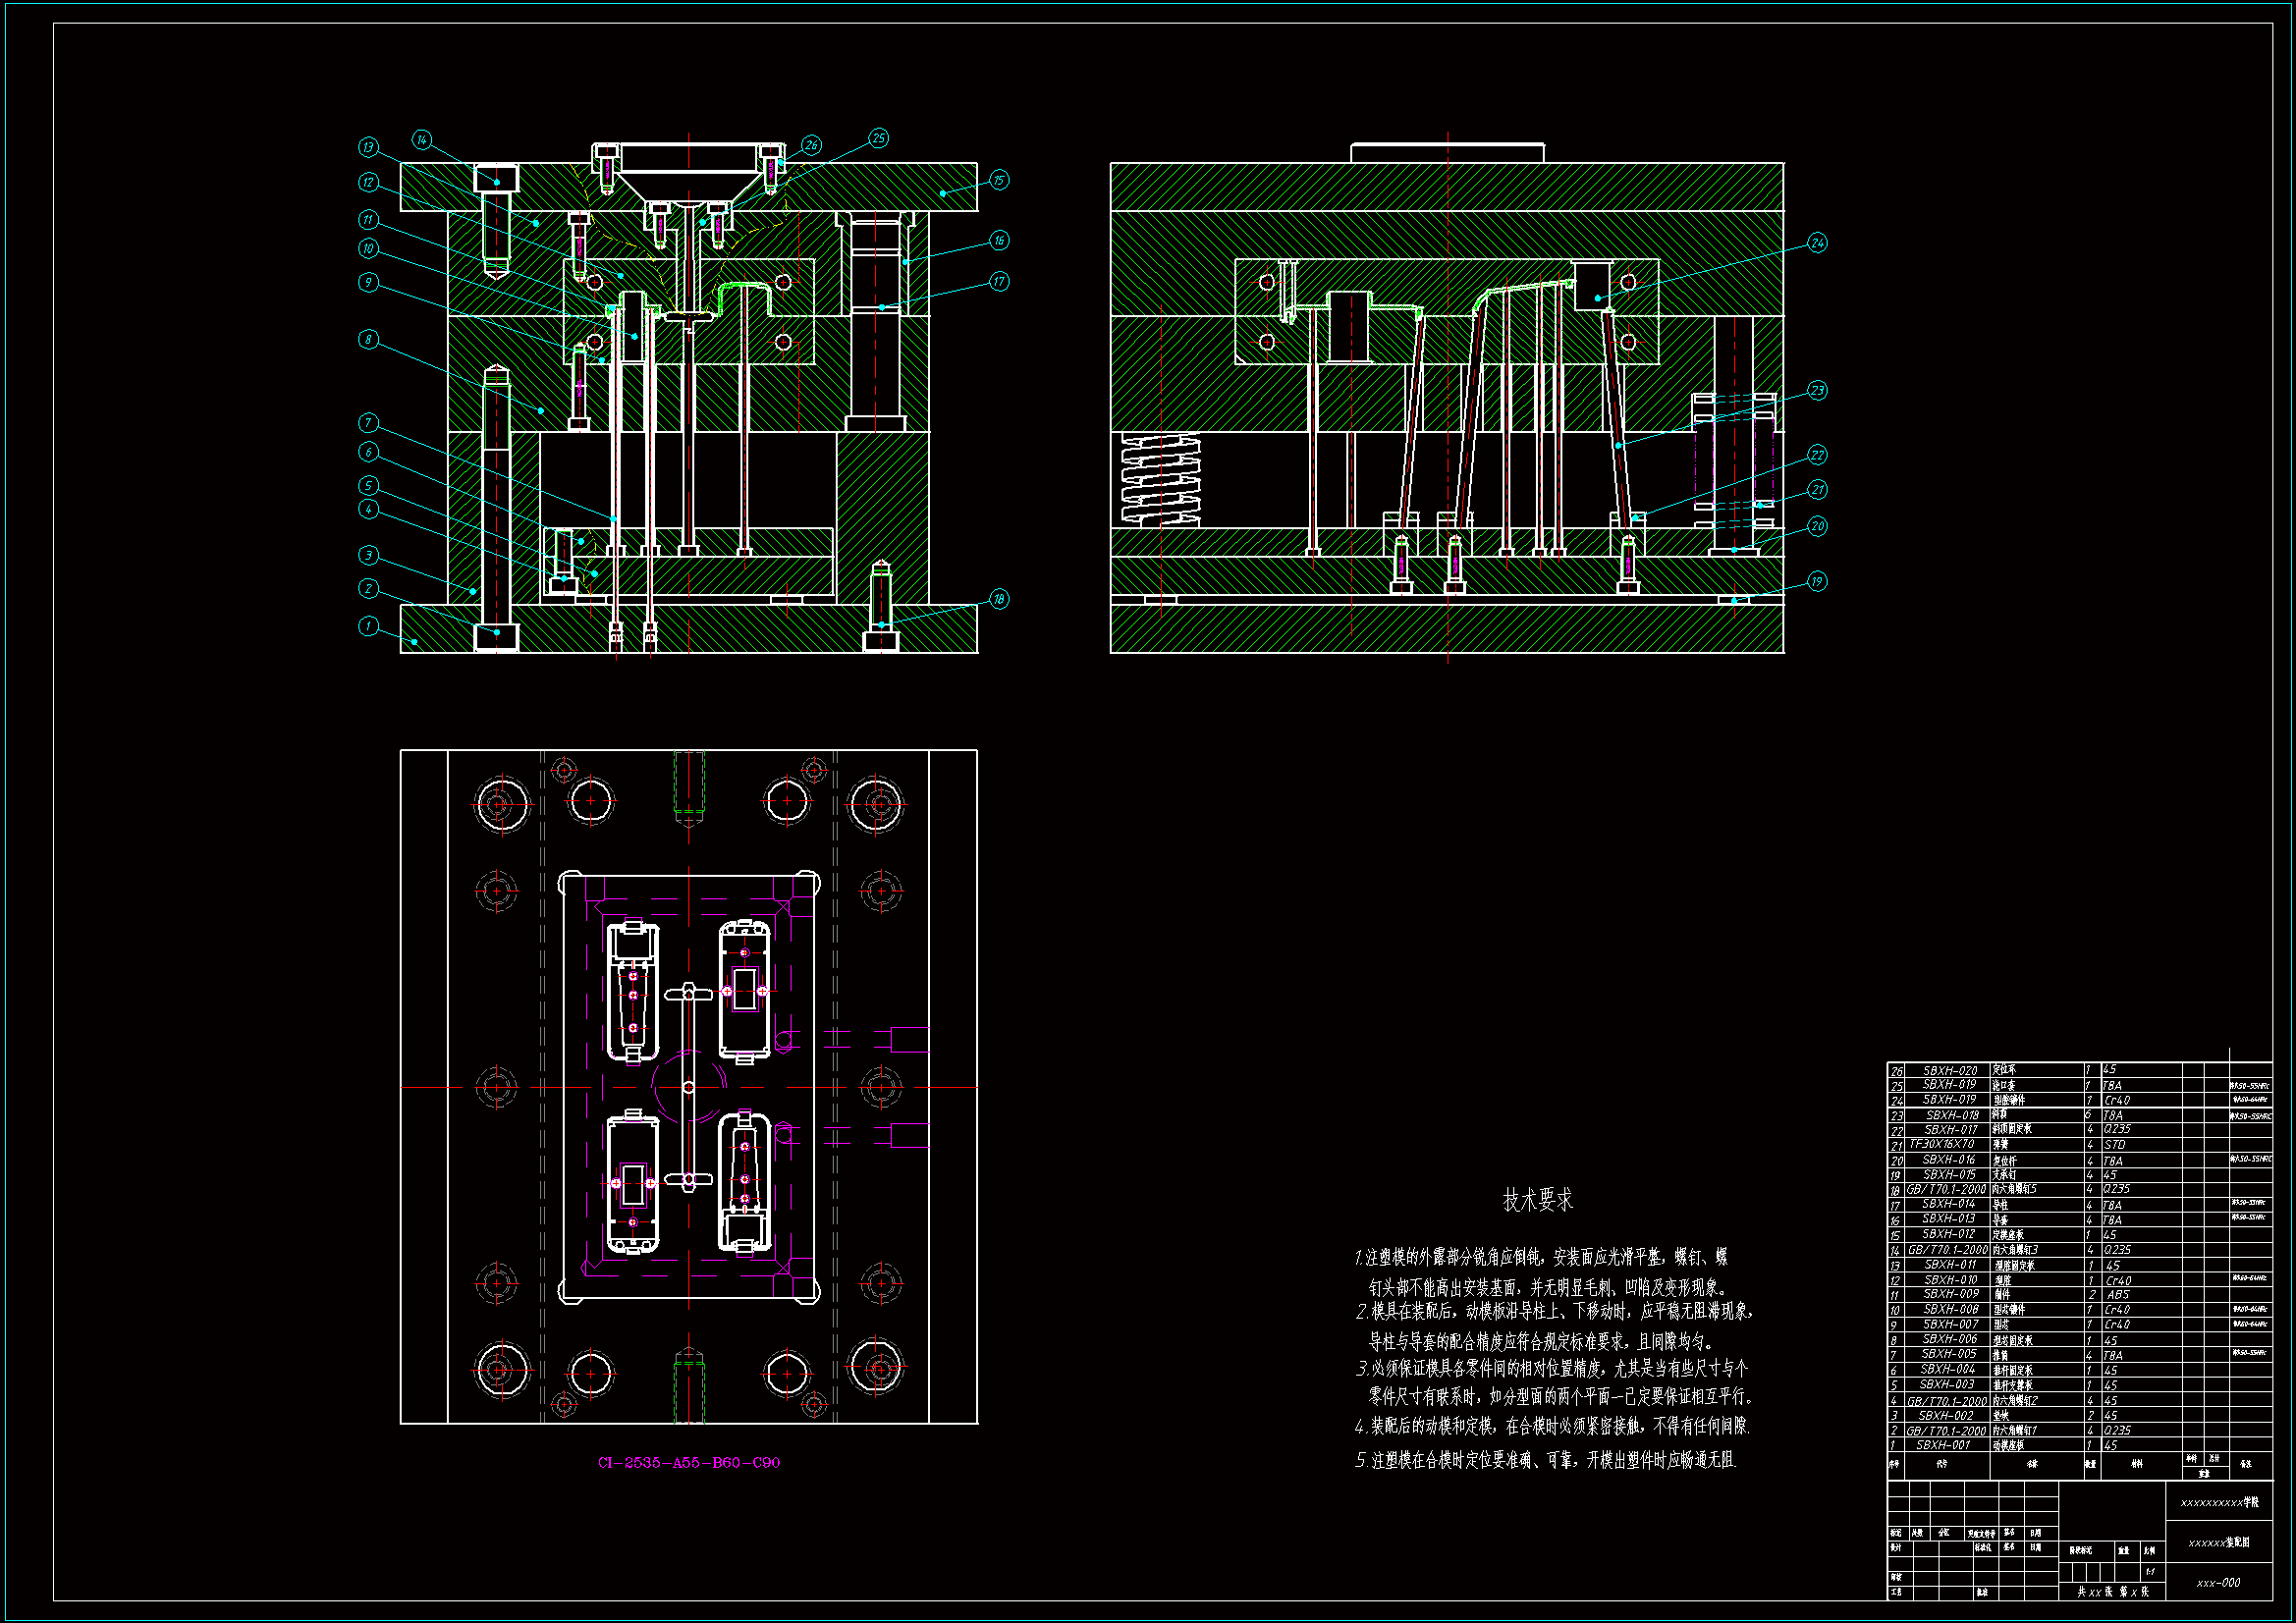Screen dimensions: 2296x1623
Task: Click balloon number 8 on left
Action: pos(368,340)
